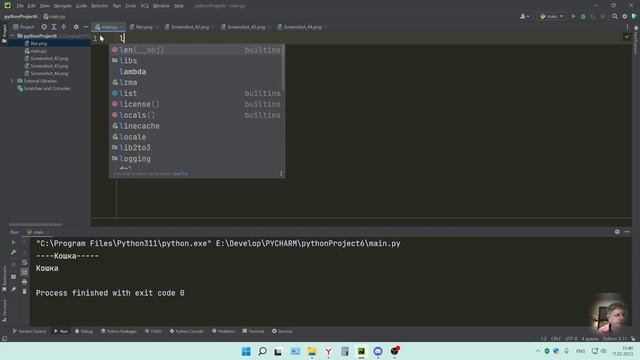The image size is (640, 360).
Task: Open the Project view mode dropdown
Action: point(24,27)
